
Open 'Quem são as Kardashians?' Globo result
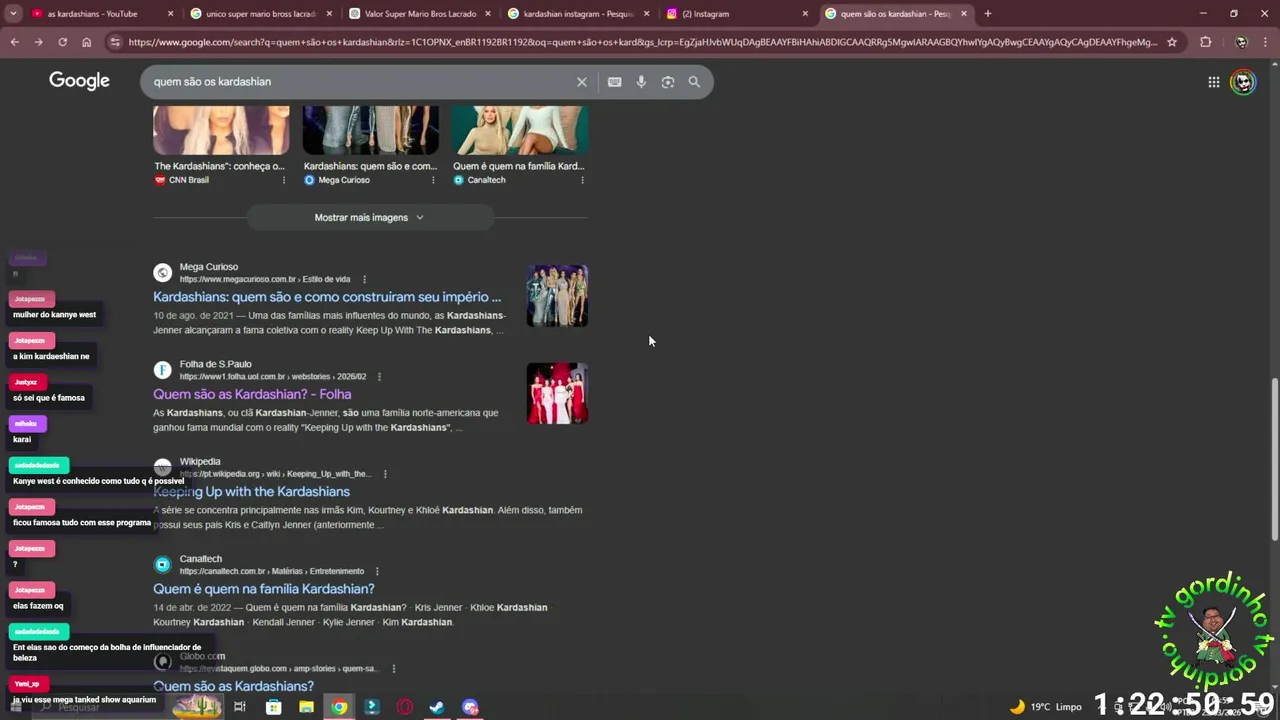pyautogui.click(x=233, y=686)
